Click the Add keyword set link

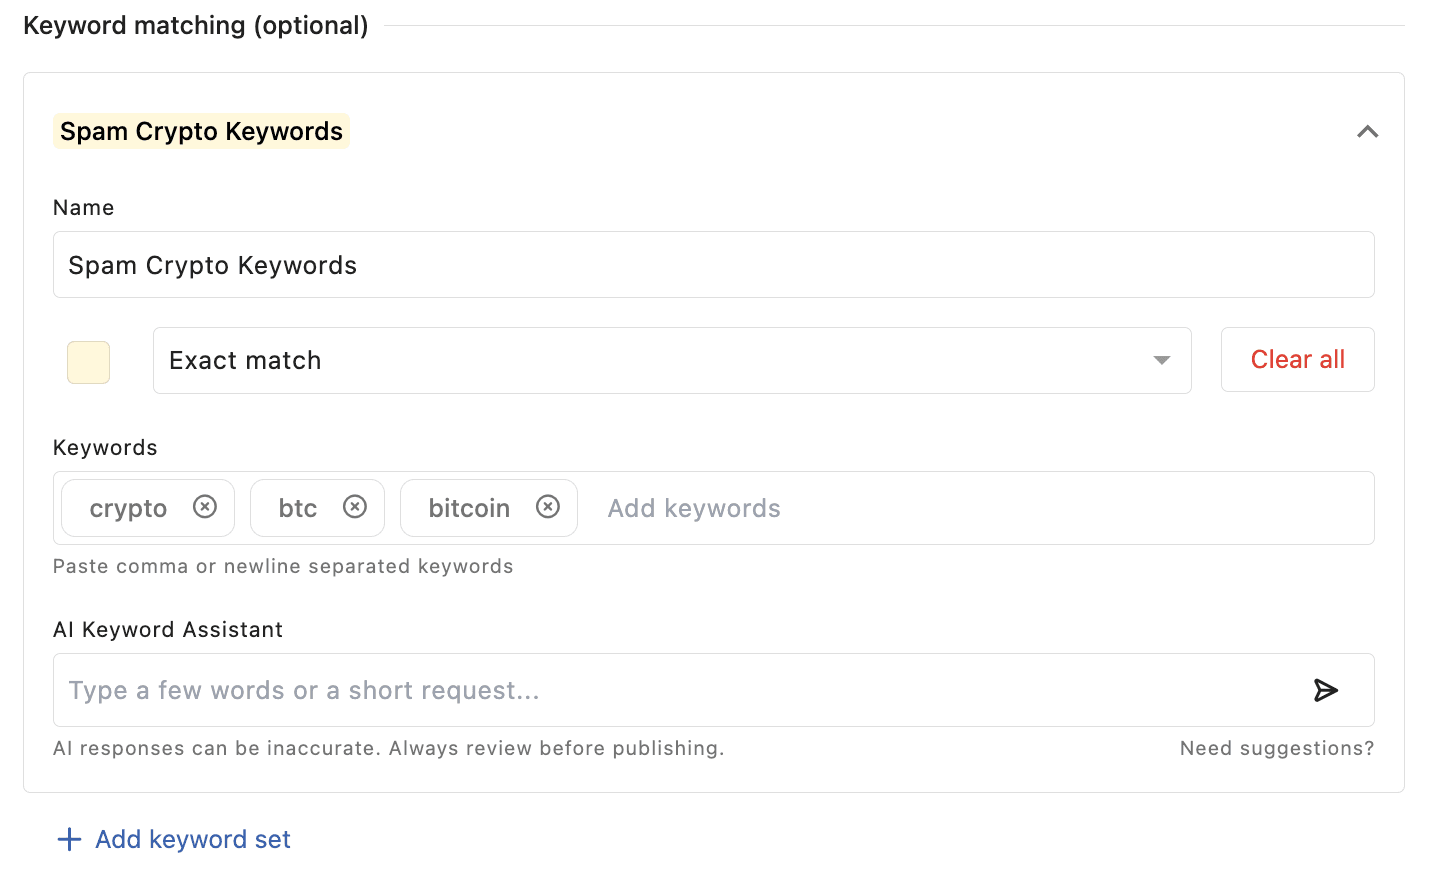coord(192,839)
